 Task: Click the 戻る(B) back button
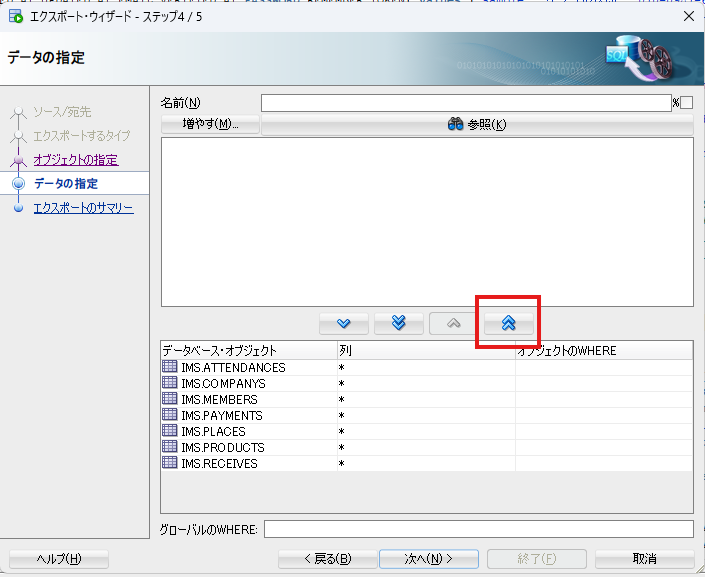(327, 559)
